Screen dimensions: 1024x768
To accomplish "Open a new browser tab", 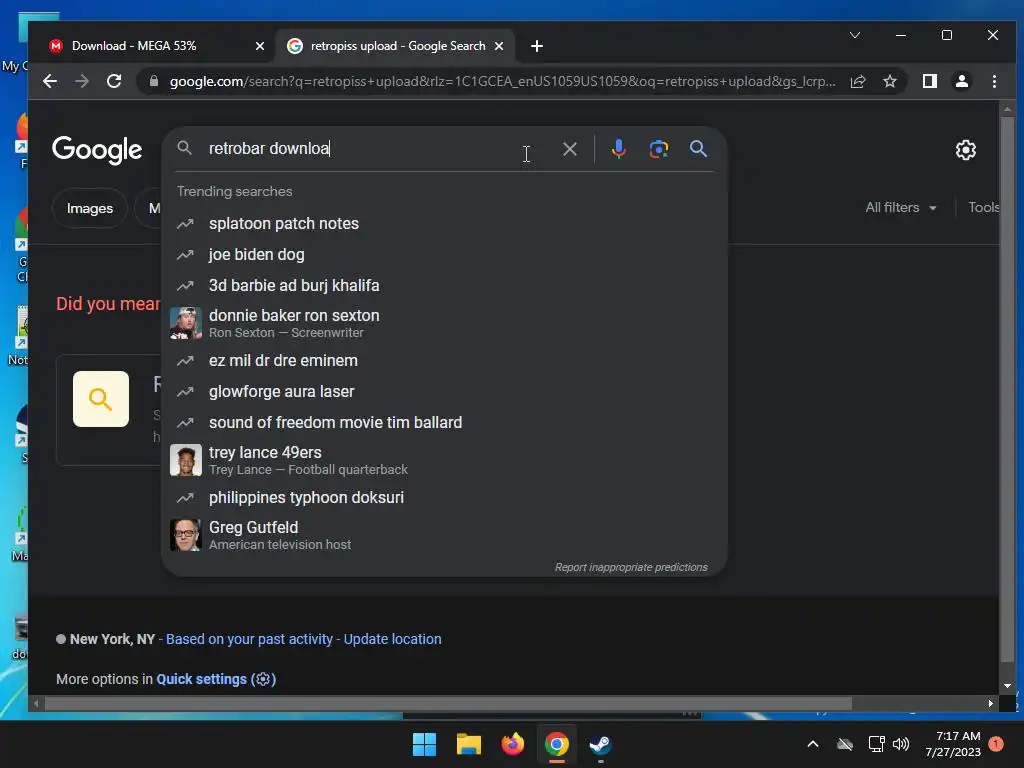I will tap(537, 46).
